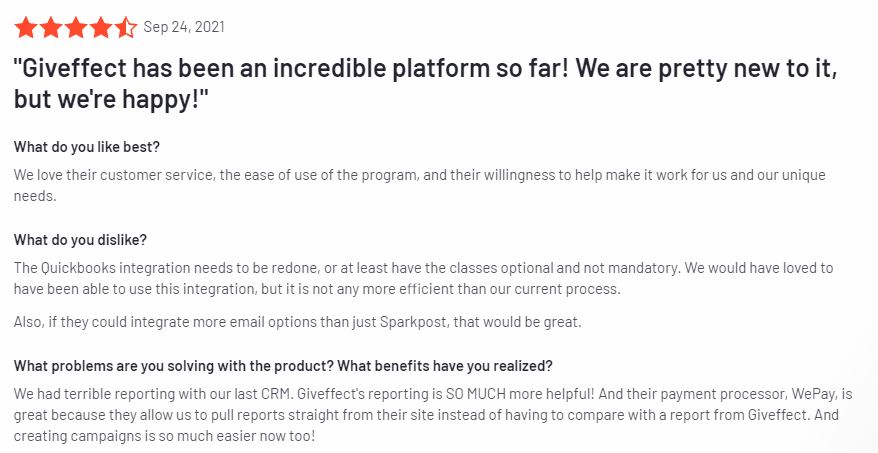Click the "What problems are you solving" heading

pyautogui.click(x=283, y=366)
